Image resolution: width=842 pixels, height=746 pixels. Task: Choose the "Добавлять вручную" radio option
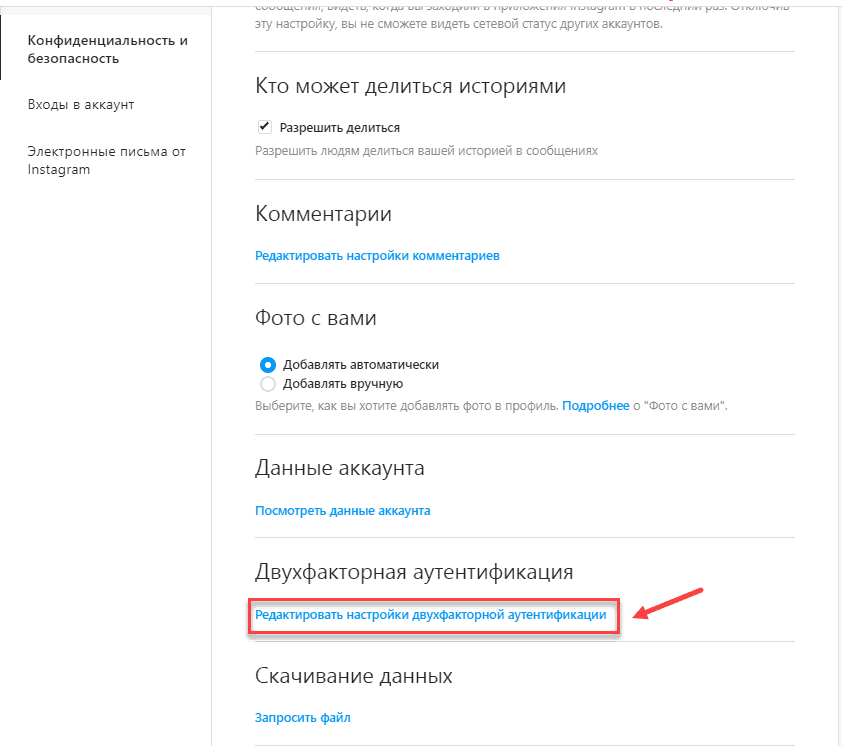coord(267,383)
